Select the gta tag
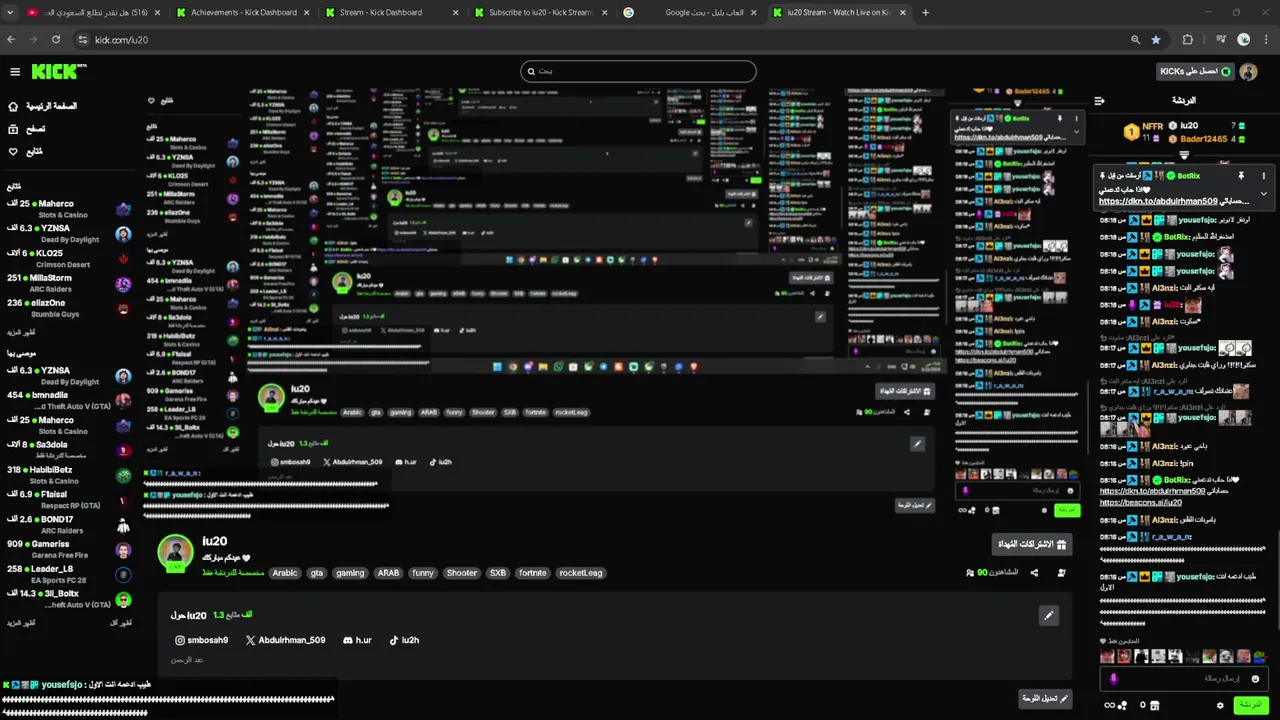Image resolution: width=1280 pixels, height=720 pixels. (x=317, y=573)
